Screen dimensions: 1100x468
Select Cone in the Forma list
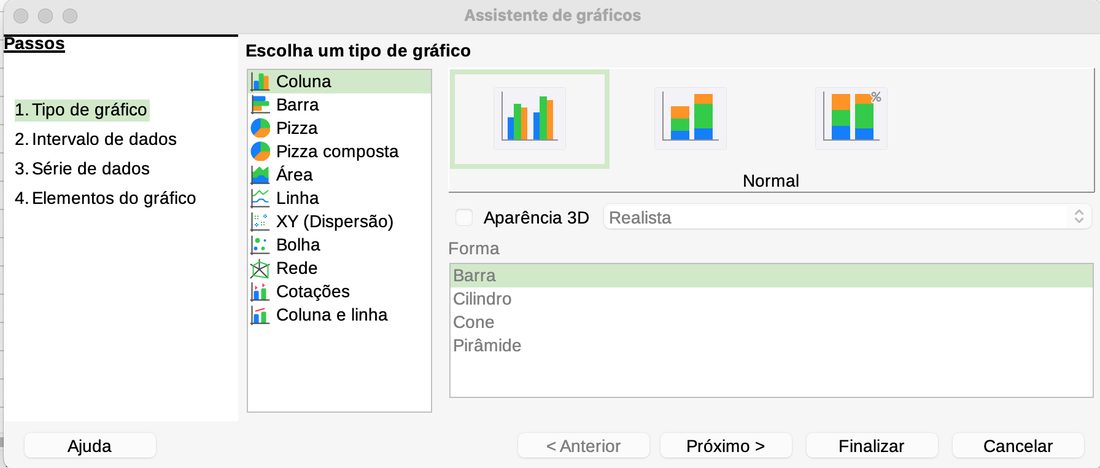pyautogui.click(x=771, y=322)
